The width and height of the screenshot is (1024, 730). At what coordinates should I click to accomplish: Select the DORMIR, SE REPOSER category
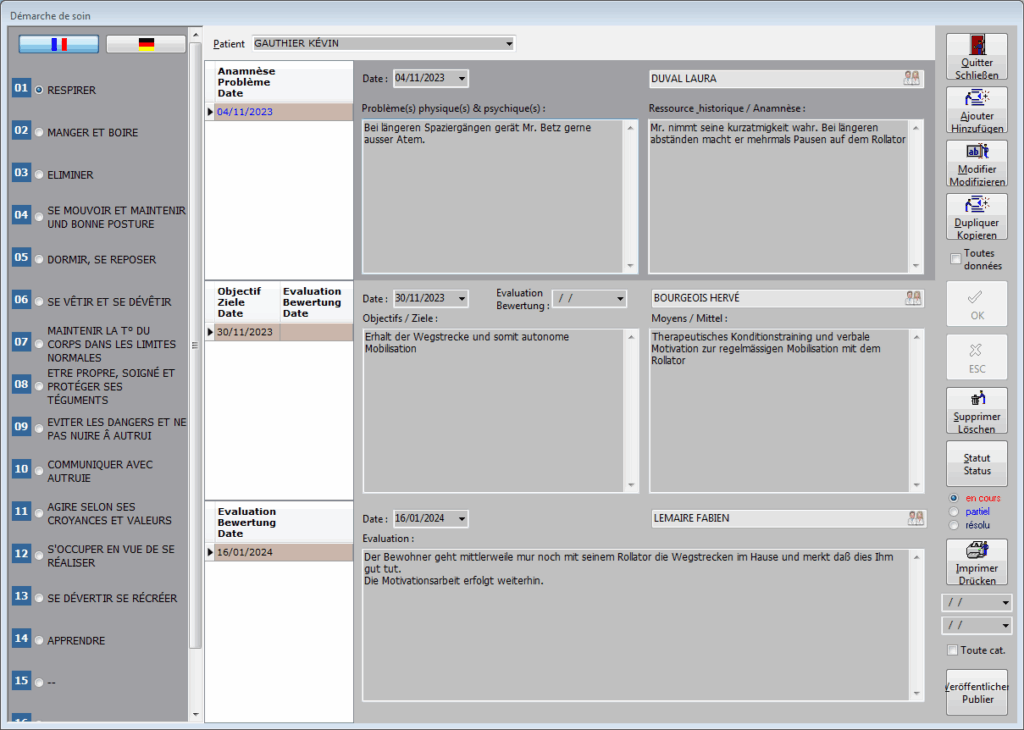coord(39,259)
